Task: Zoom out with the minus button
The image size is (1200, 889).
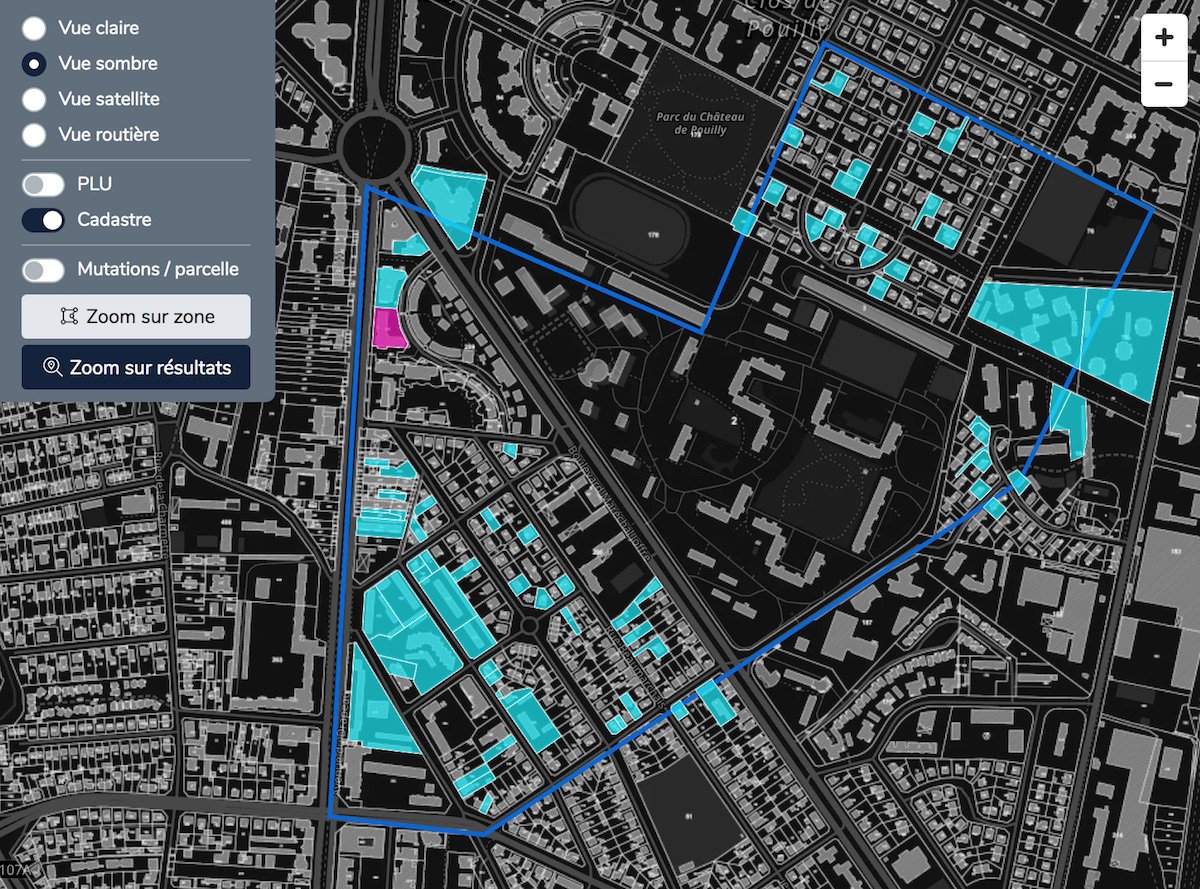Action: tap(1163, 84)
